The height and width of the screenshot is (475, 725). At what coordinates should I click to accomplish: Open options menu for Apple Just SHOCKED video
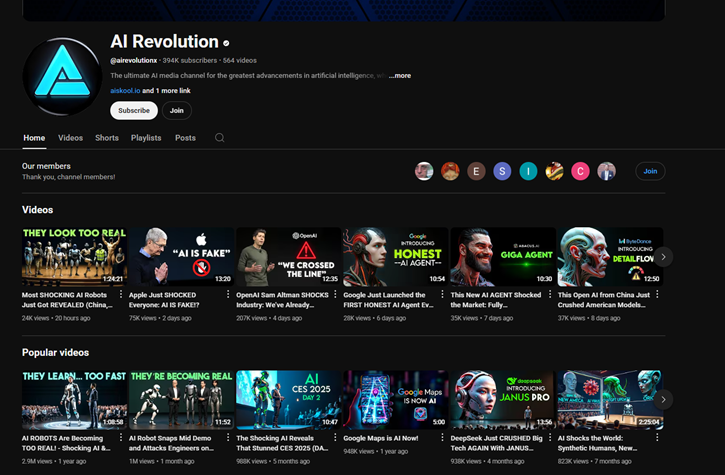[228, 295]
